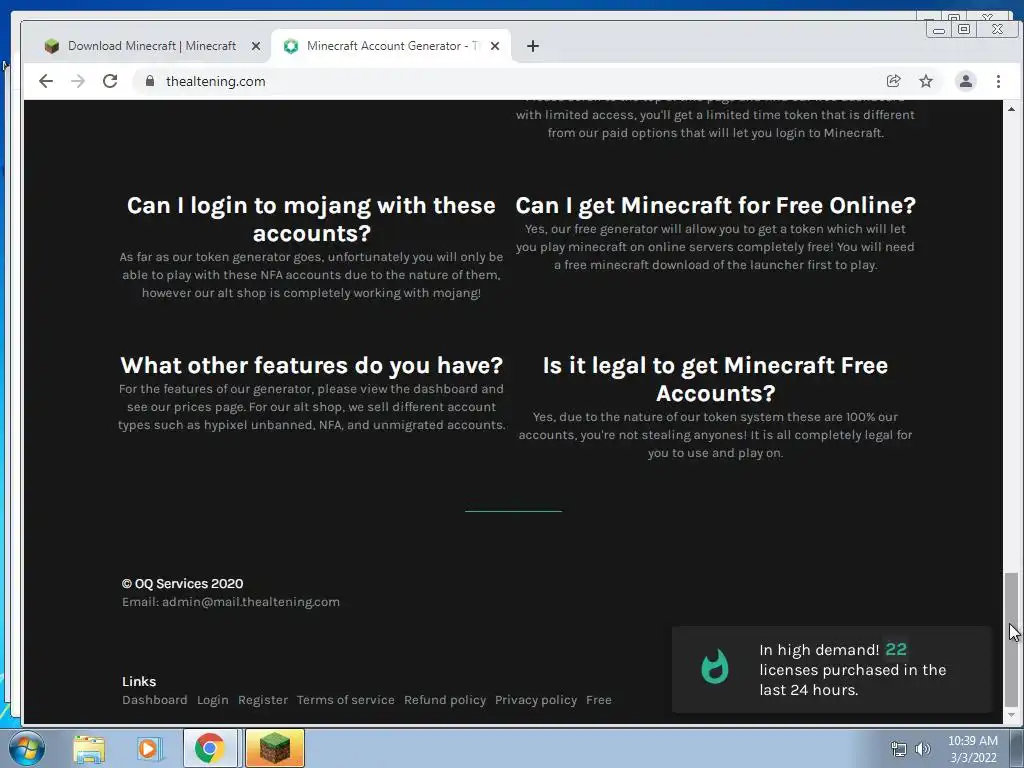The image size is (1024, 768).
Task: Click the padlock site info icon
Action: point(150,81)
